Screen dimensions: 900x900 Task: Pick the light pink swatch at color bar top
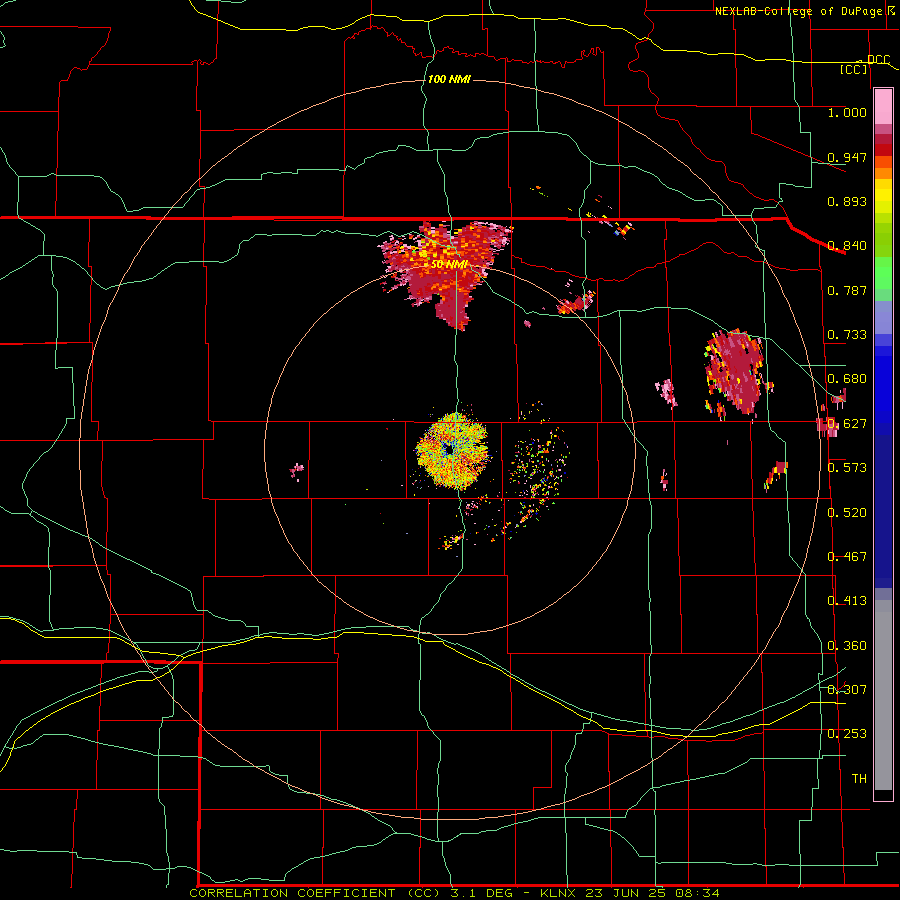[883, 106]
